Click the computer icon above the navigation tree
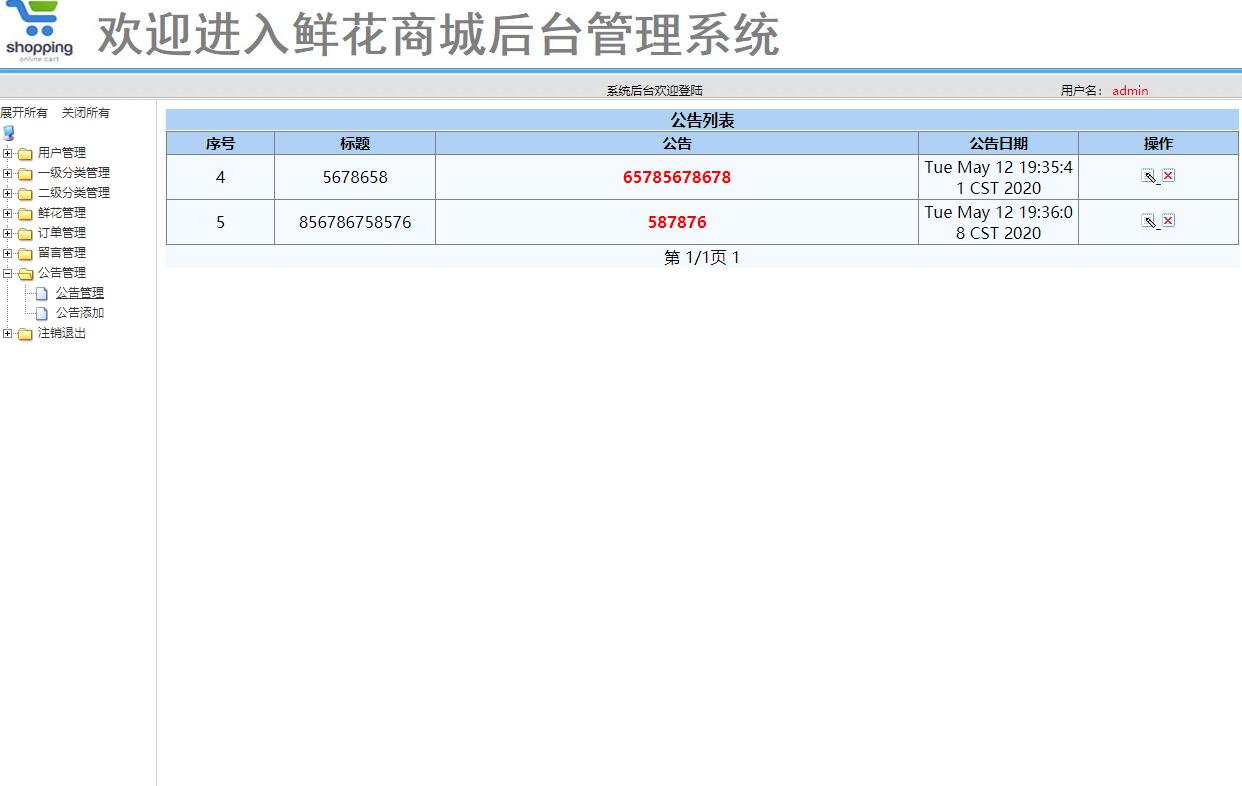1242x786 pixels. [x=9, y=132]
